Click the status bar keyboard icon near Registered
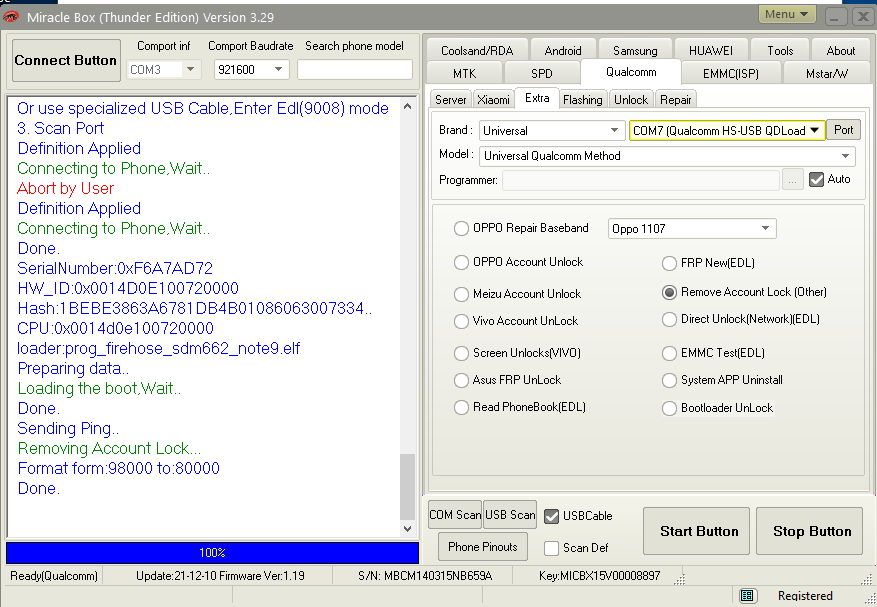Viewport: 877px width, 607px height. pos(747,596)
